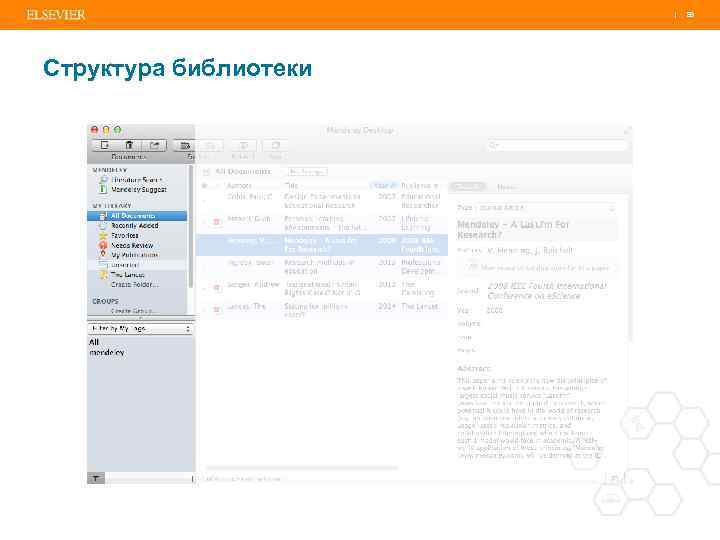Open PDF icon on the Zeiger row
This screenshot has height=540, width=720.
point(217,288)
